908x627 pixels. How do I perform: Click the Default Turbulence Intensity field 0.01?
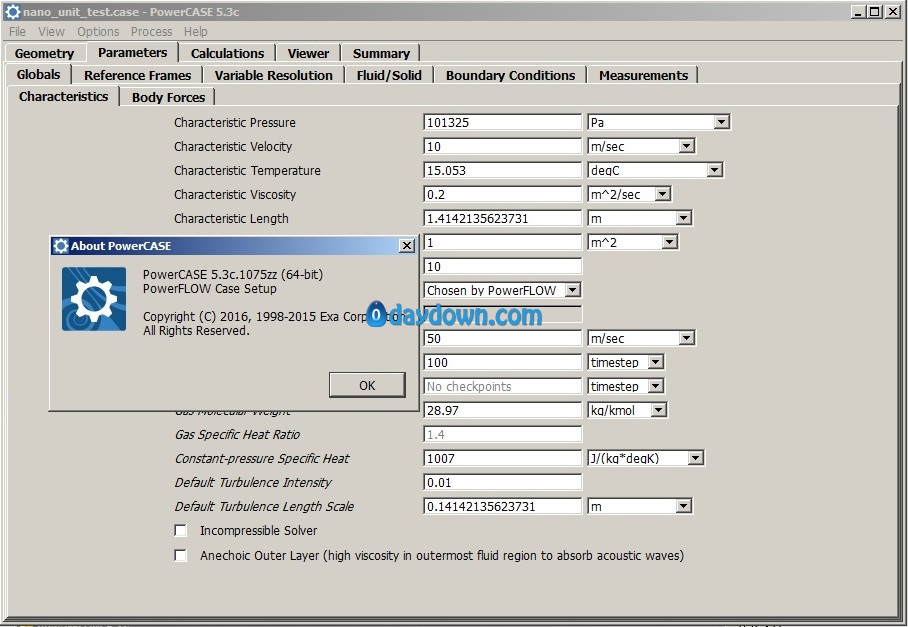point(502,482)
